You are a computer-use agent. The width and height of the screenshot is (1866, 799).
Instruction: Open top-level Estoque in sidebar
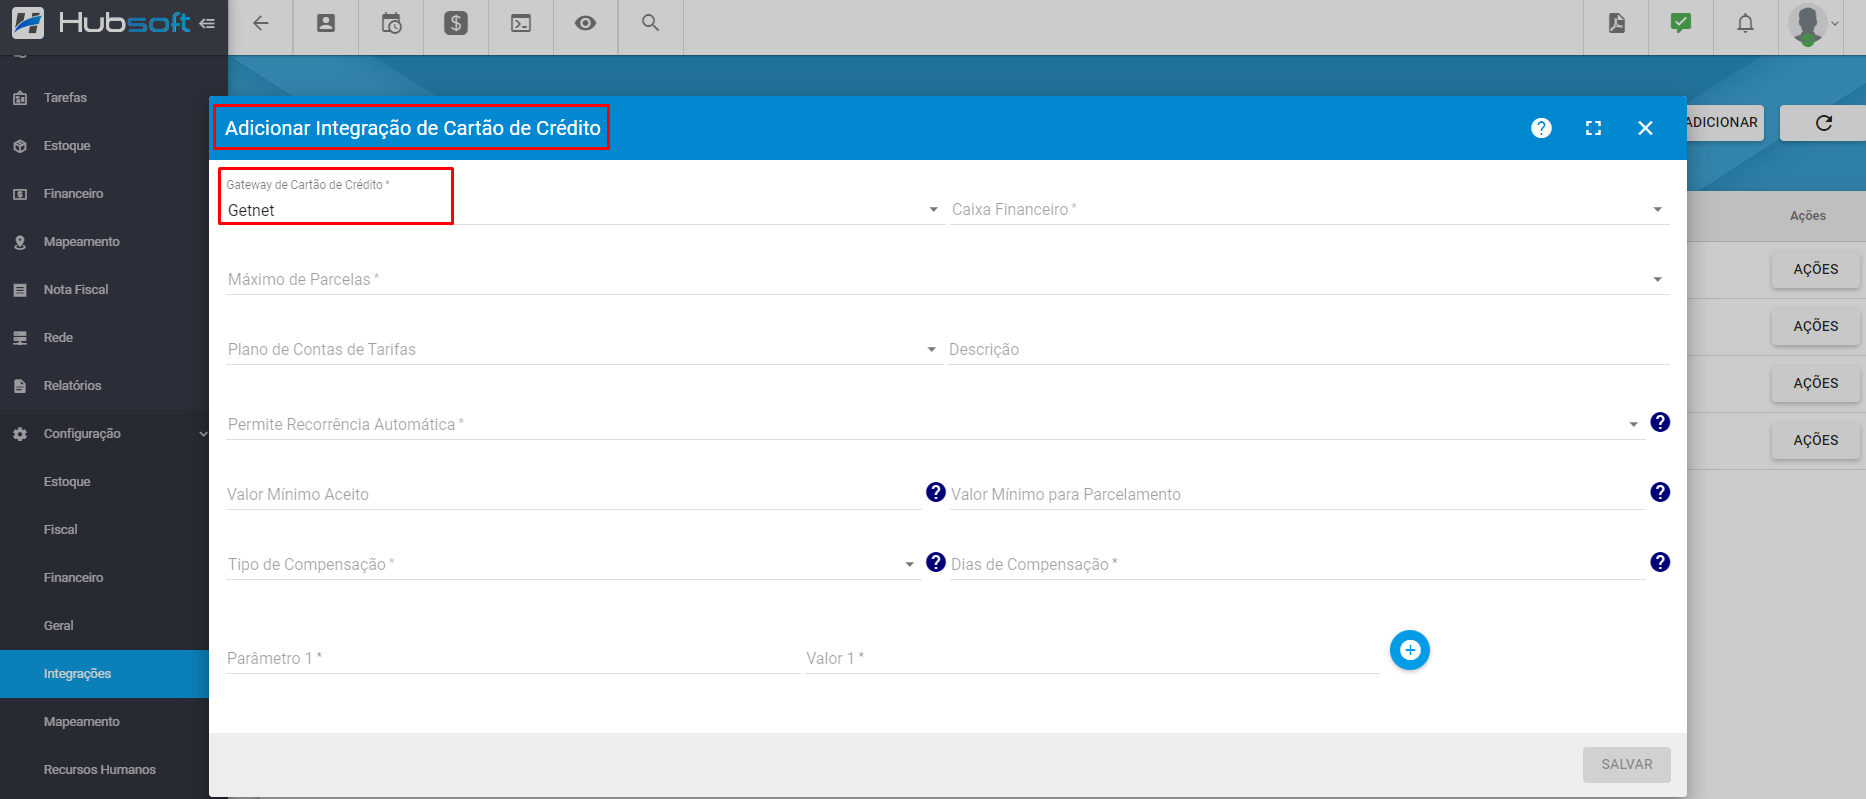[104, 146]
